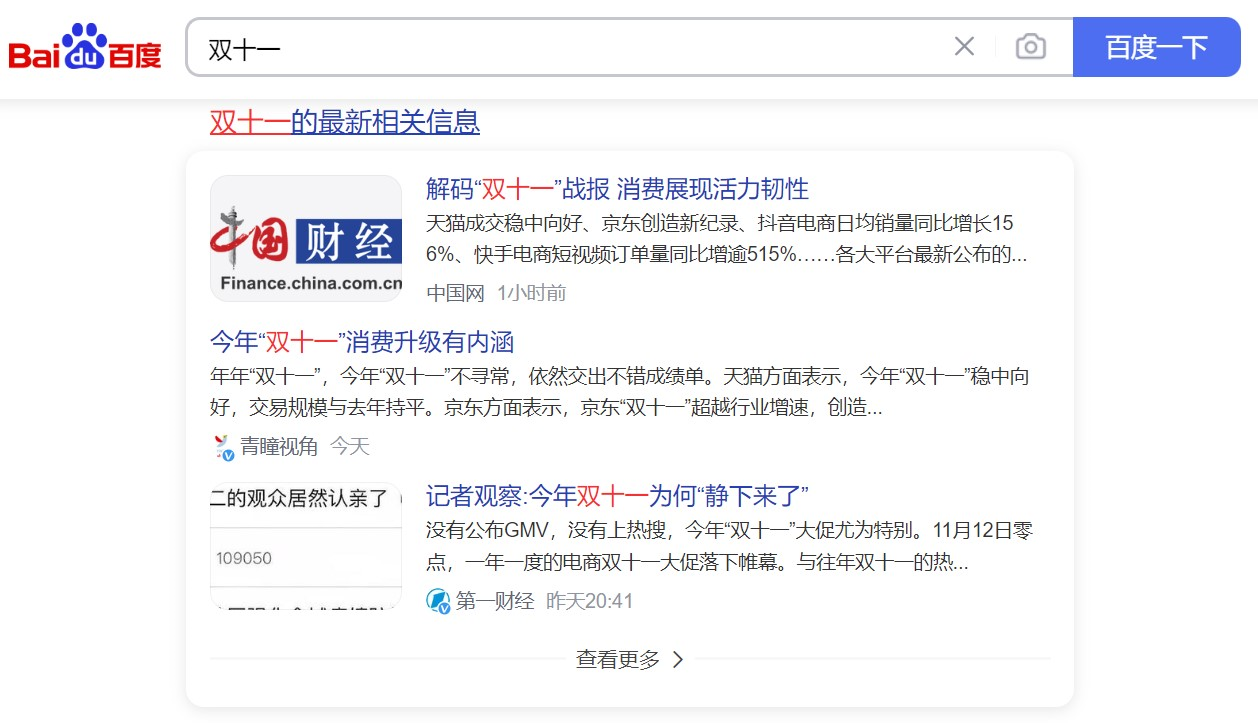
Task: Click the 百度一下 search button
Action: [1157, 47]
